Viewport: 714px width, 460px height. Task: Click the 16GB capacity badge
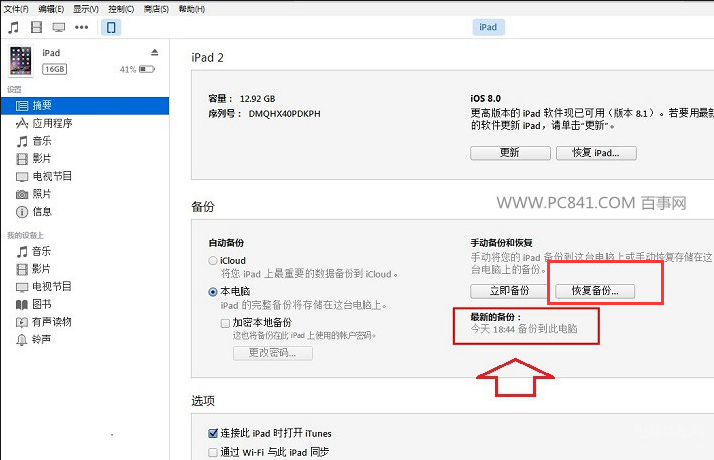[55, 69]
